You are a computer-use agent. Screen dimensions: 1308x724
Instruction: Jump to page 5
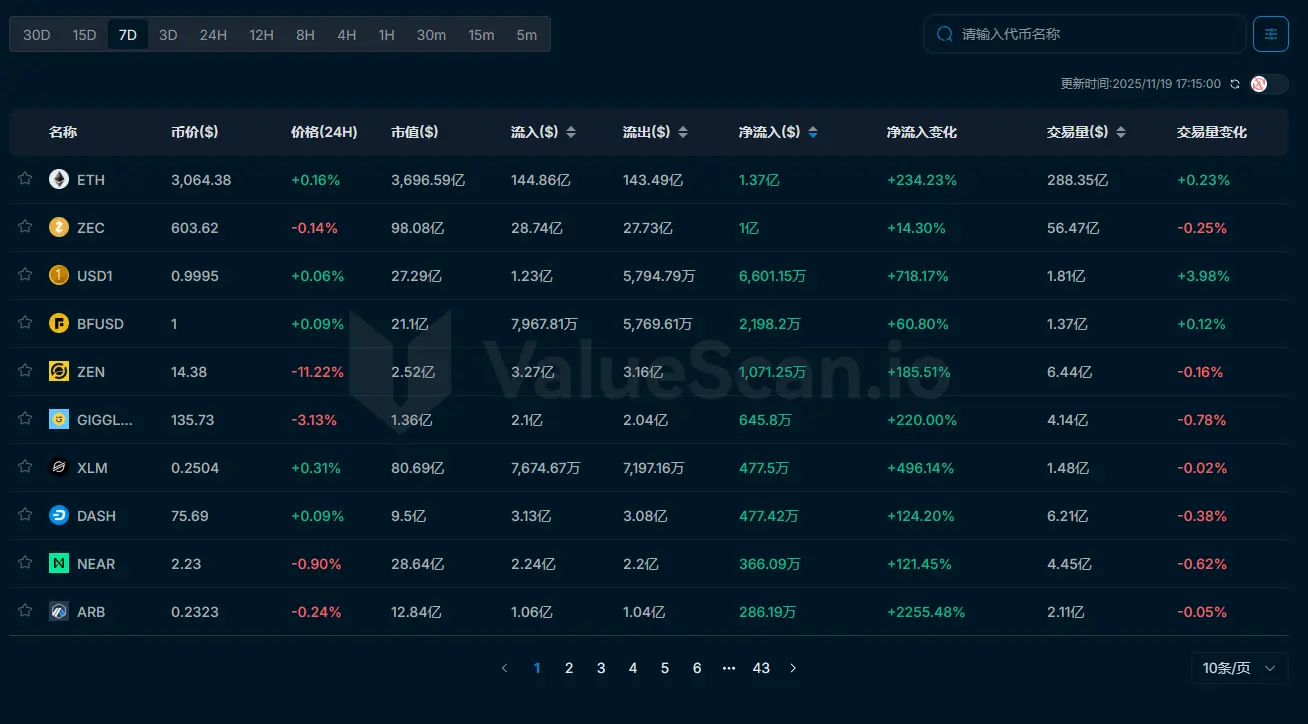pyautogui.click(x=665, y=668)
